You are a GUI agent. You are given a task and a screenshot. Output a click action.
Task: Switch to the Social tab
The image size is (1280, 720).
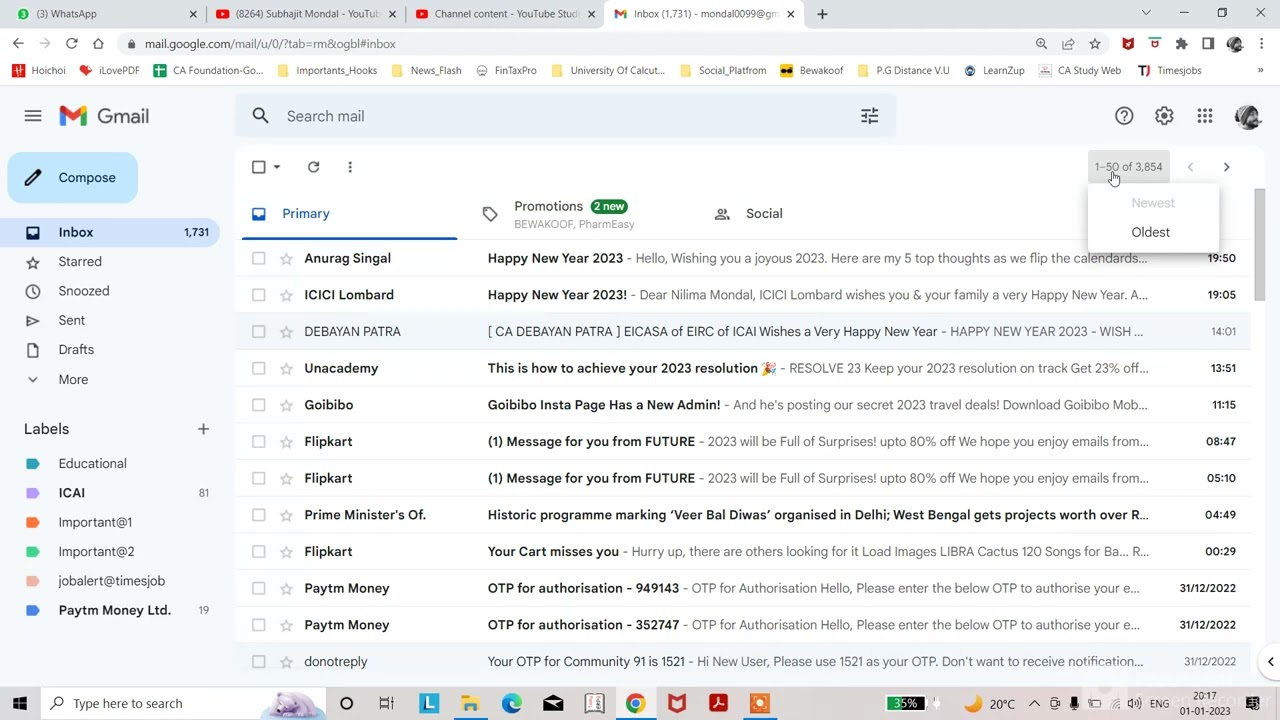point(764,214)
